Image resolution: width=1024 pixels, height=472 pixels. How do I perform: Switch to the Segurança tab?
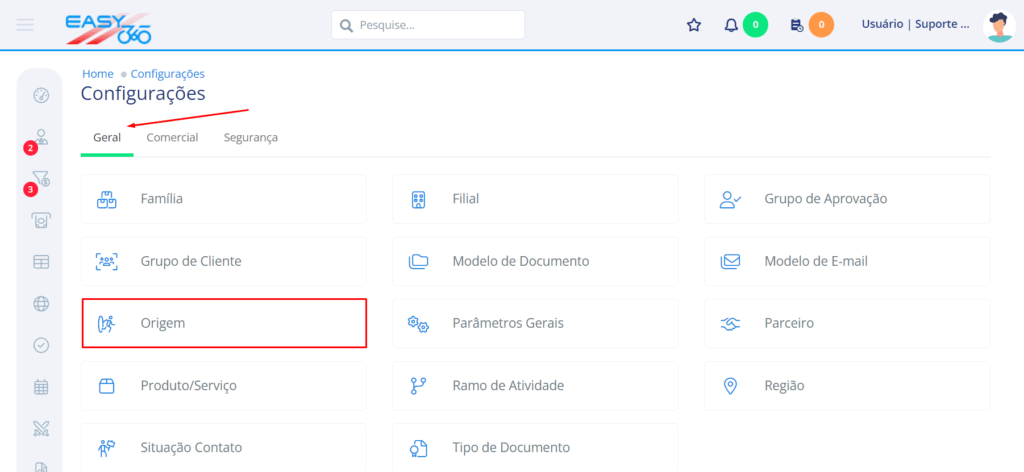point(251,138)
